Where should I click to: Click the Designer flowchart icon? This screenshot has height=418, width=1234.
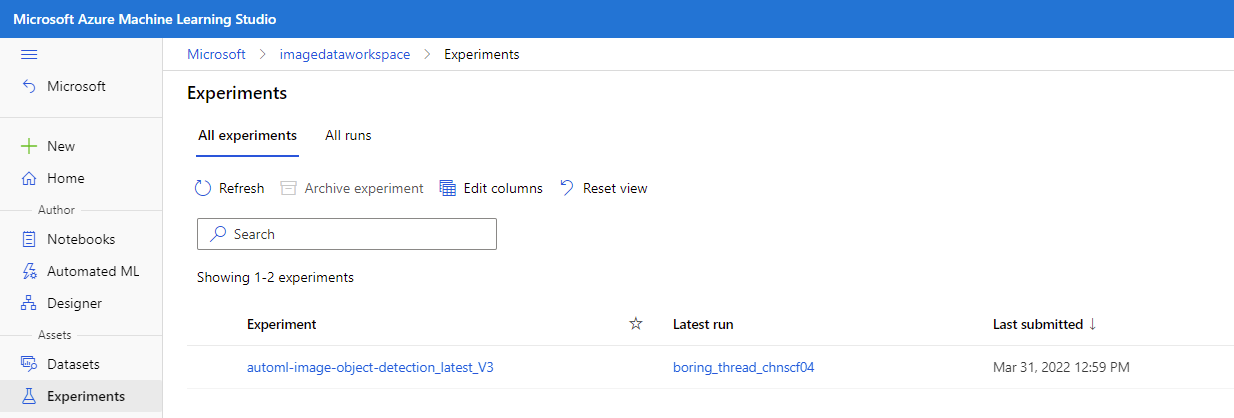coord(29,303)
